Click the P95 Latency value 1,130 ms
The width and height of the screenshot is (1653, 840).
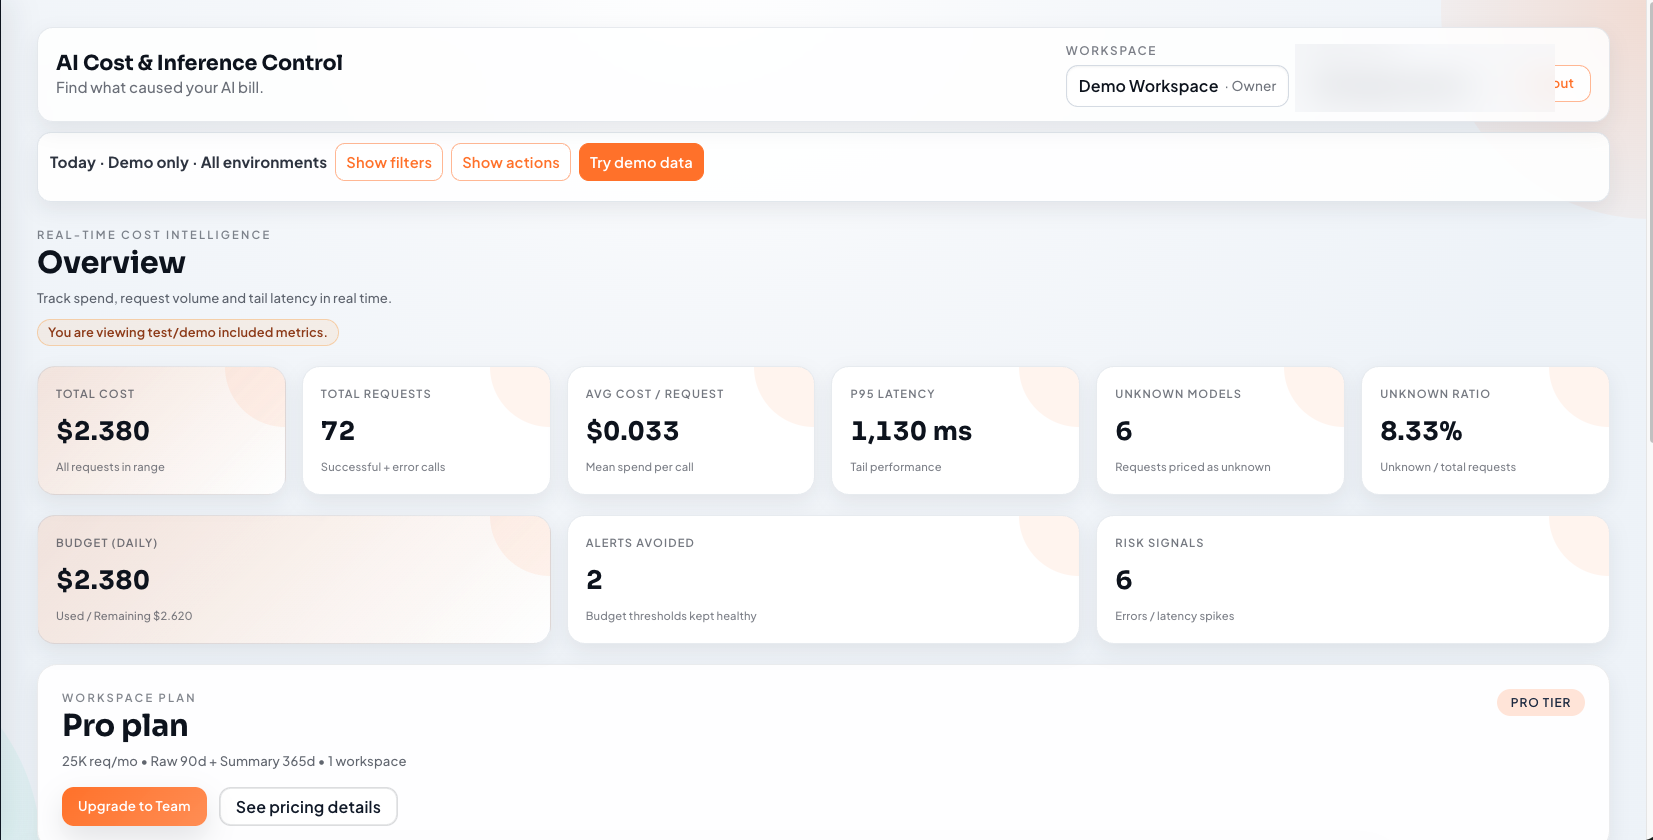tap(911, 431)
